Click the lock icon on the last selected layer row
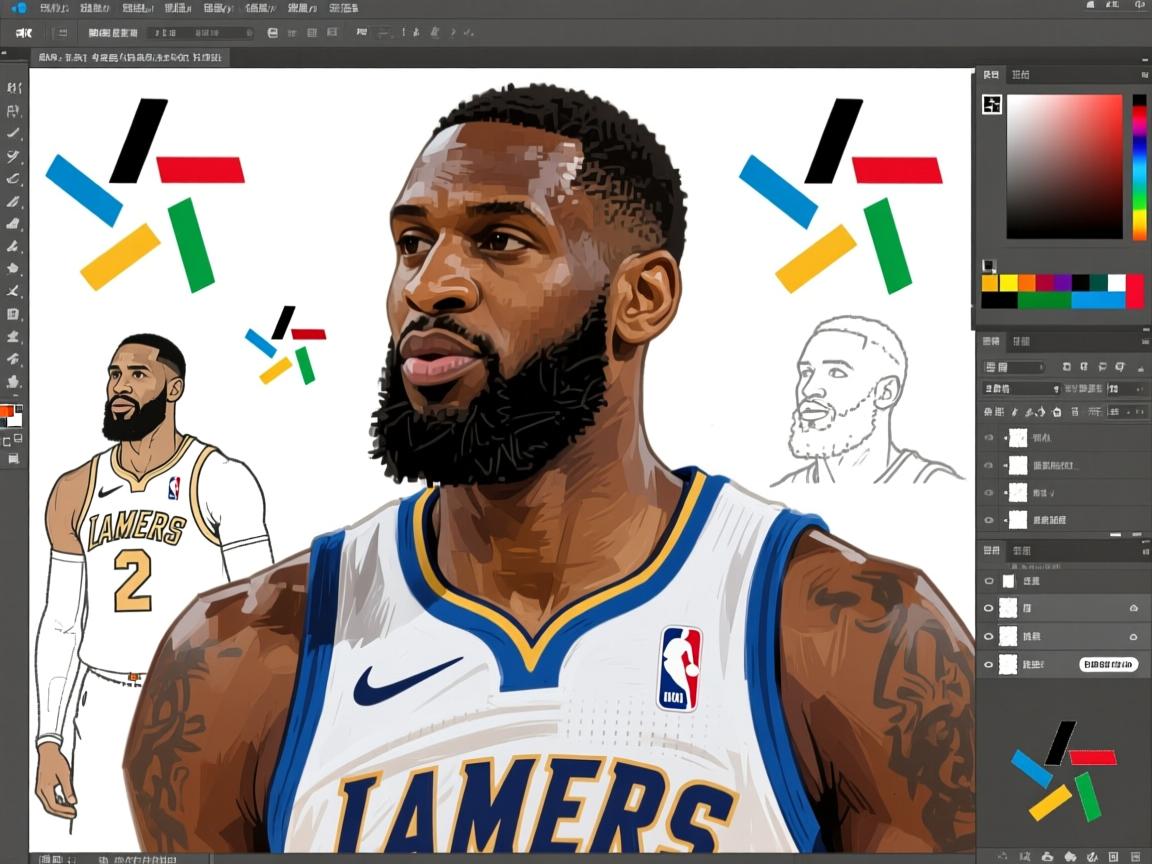The width and height of the screenshot is (1152, 864). point(1133,636)
